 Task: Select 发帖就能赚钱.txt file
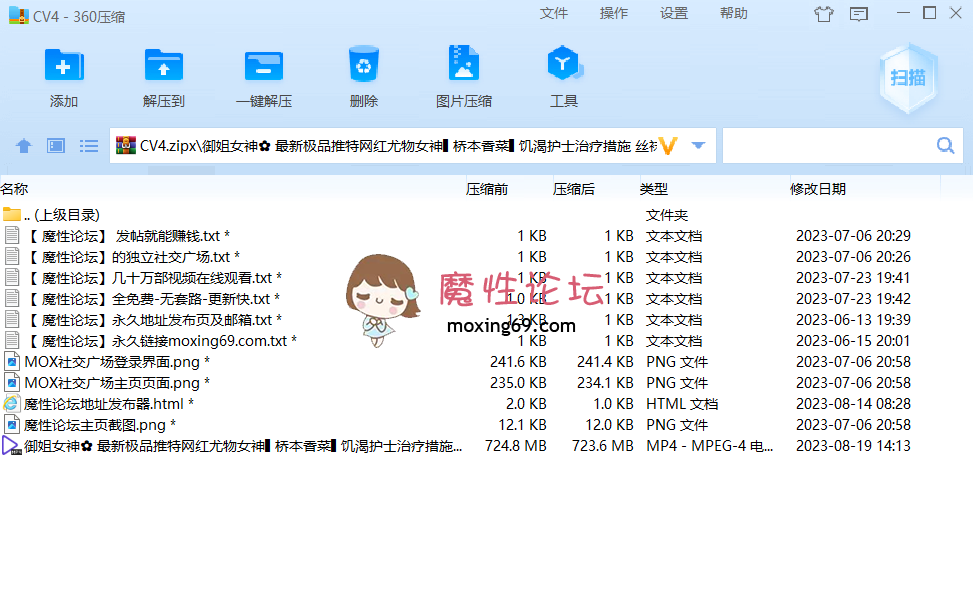point(486,236)
